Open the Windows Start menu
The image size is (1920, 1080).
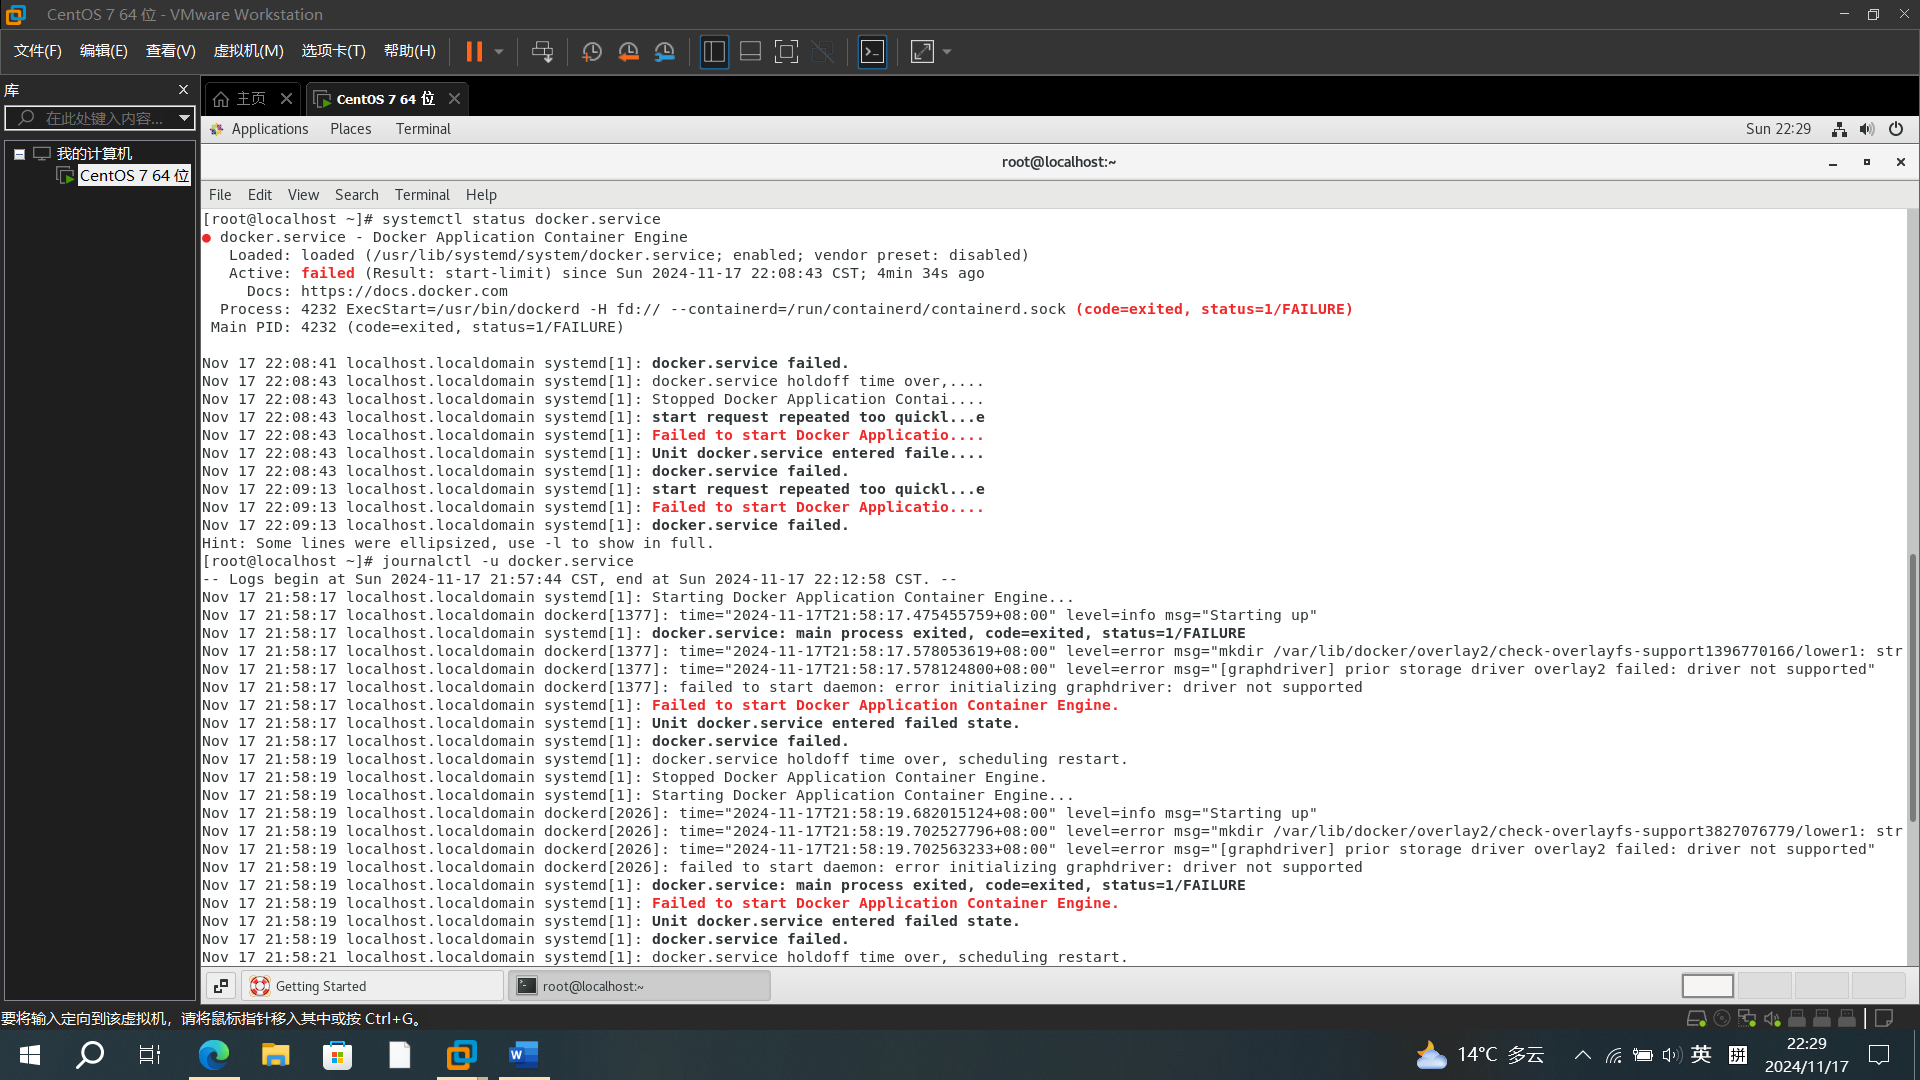(x=30, y=1055)
